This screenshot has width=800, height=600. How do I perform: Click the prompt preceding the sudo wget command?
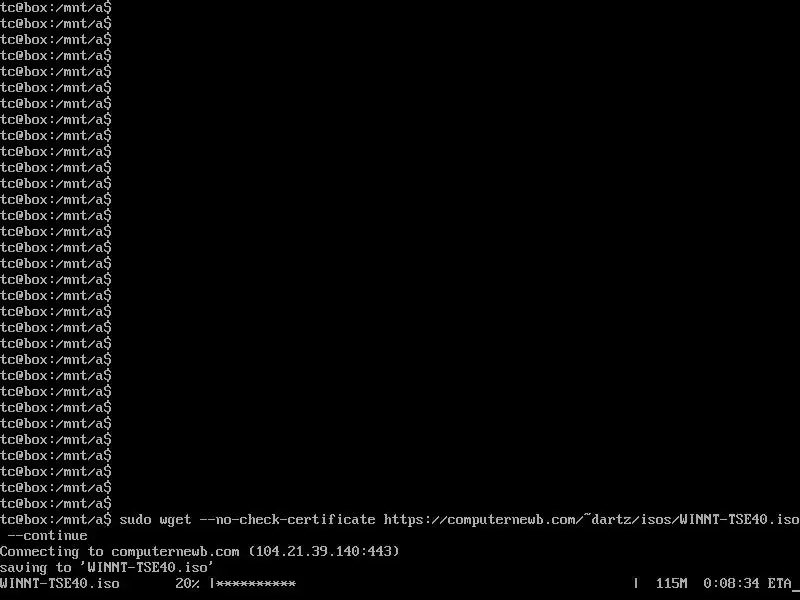click(x=56, y=519)
